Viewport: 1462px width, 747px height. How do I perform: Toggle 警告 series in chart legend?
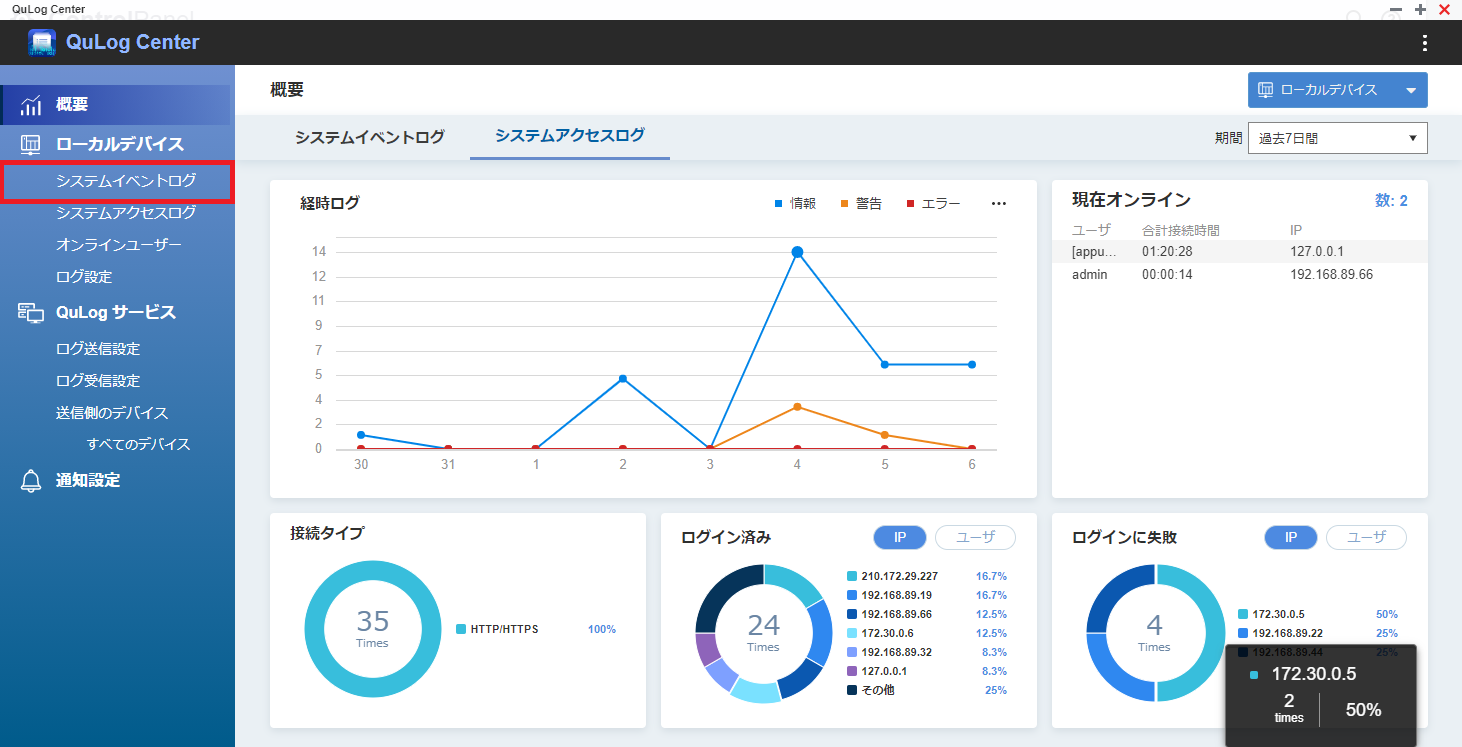point(861,204)
